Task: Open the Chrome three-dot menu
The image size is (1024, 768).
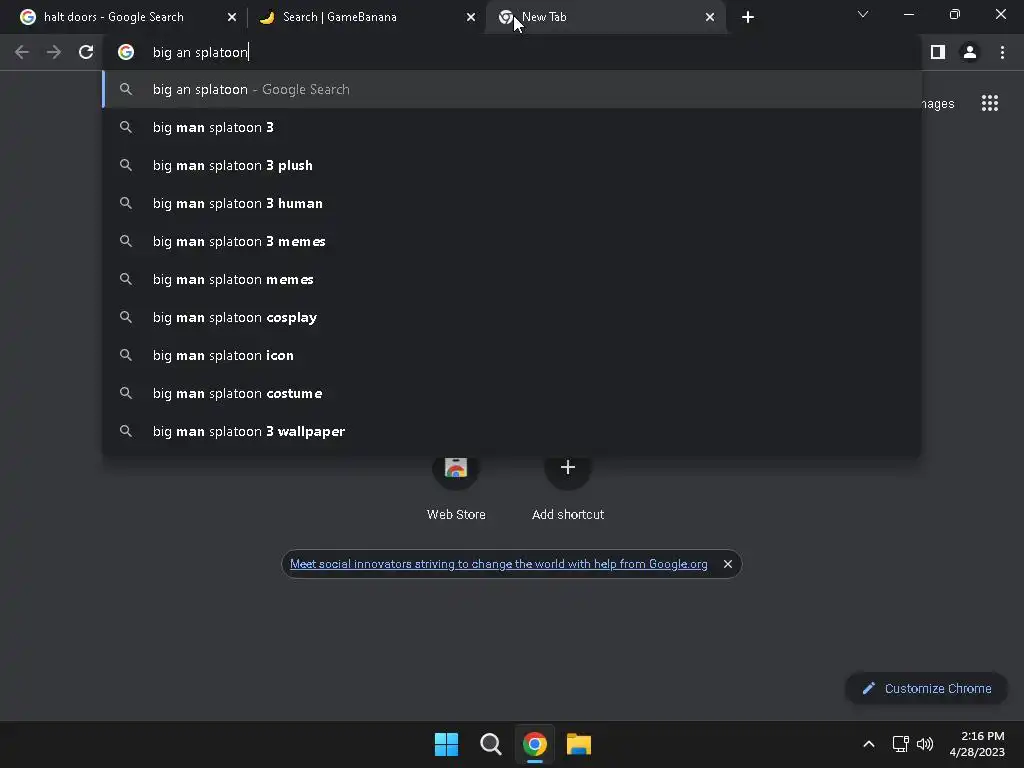Action: [1002, 52]
